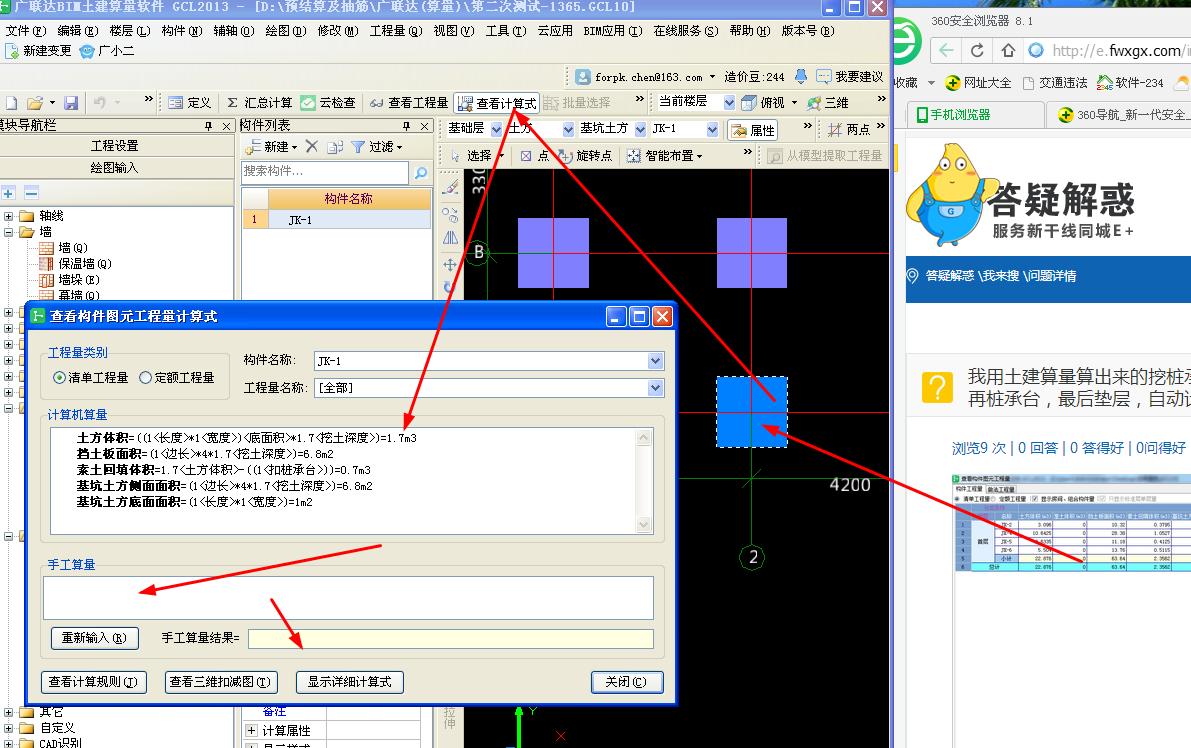
Task: Click the save floppy disk icon
Action: coord(71,103)
